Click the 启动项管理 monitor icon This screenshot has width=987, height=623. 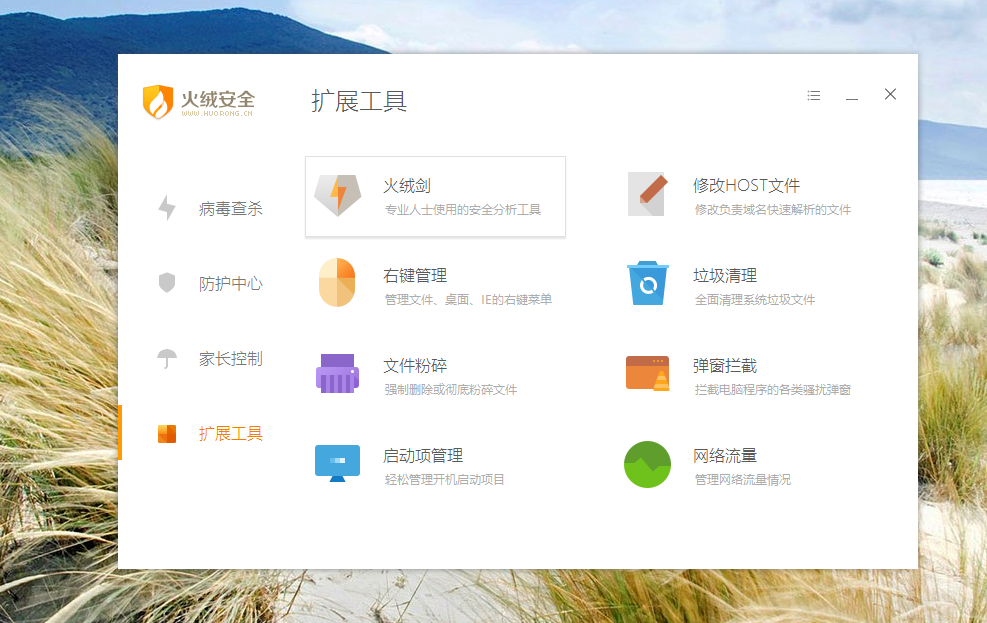coord(337,463)
